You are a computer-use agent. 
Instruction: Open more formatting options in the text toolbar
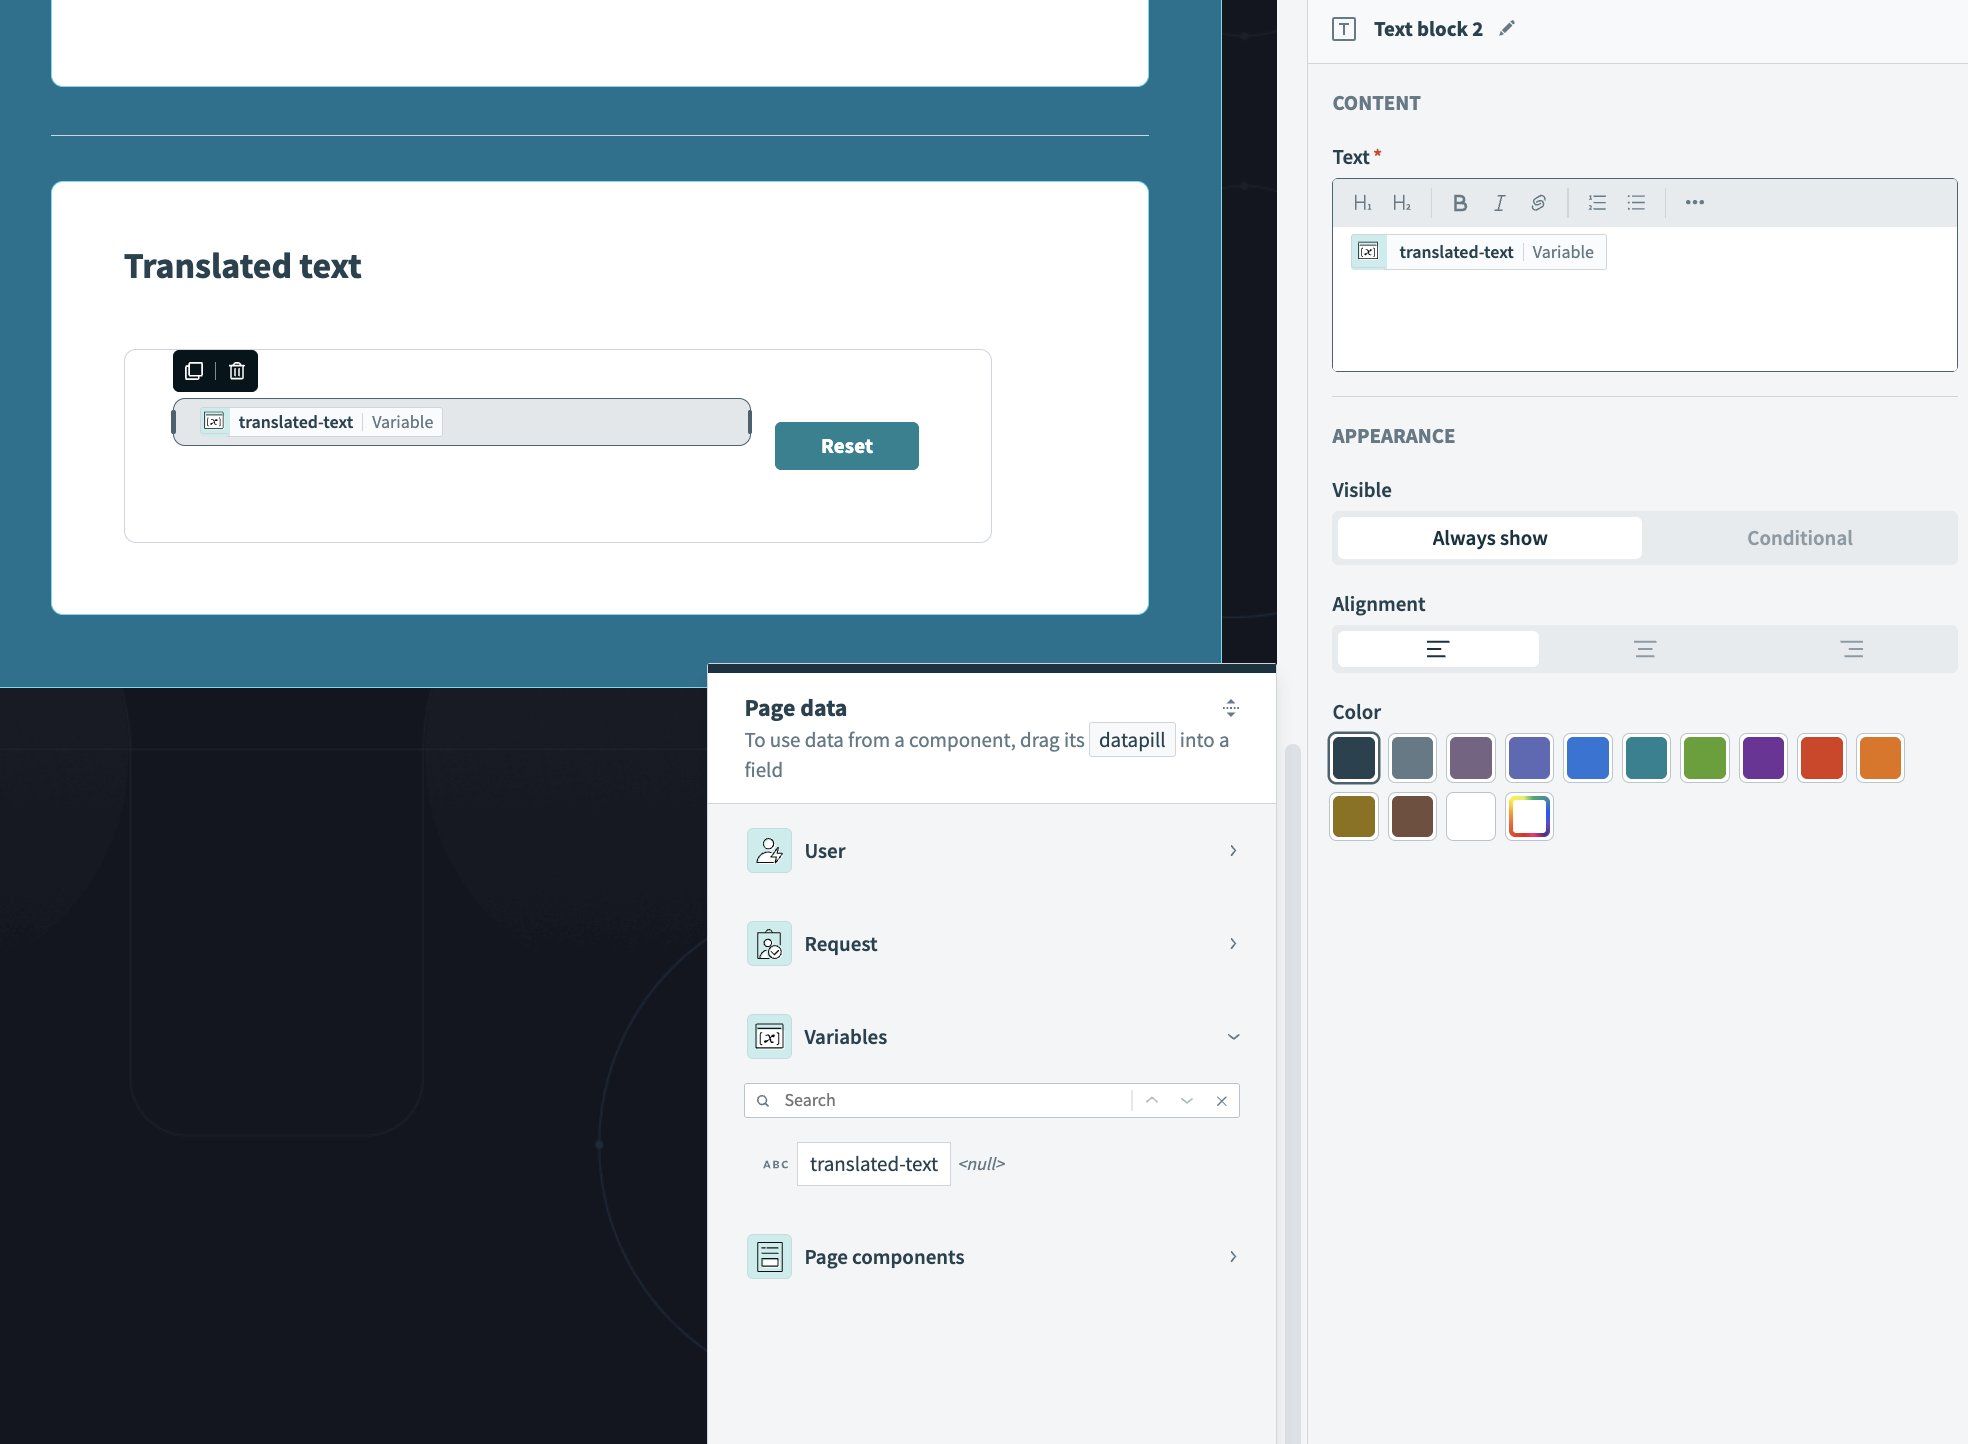1694,203
